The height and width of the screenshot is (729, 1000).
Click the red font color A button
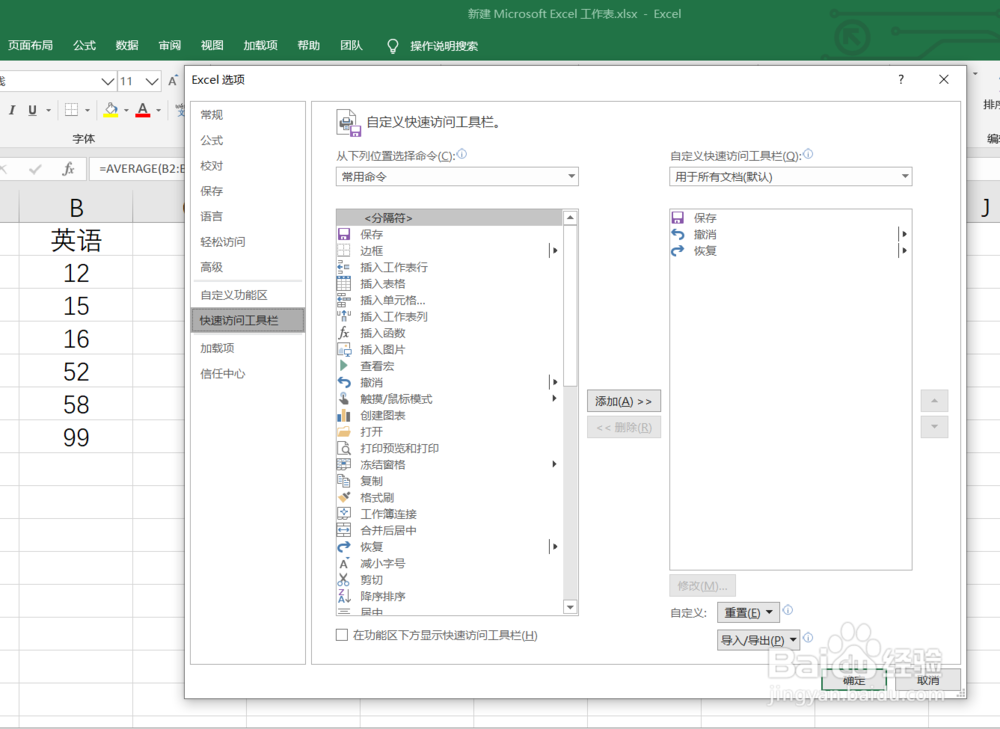pyautogui.click(x=143, y=110)
